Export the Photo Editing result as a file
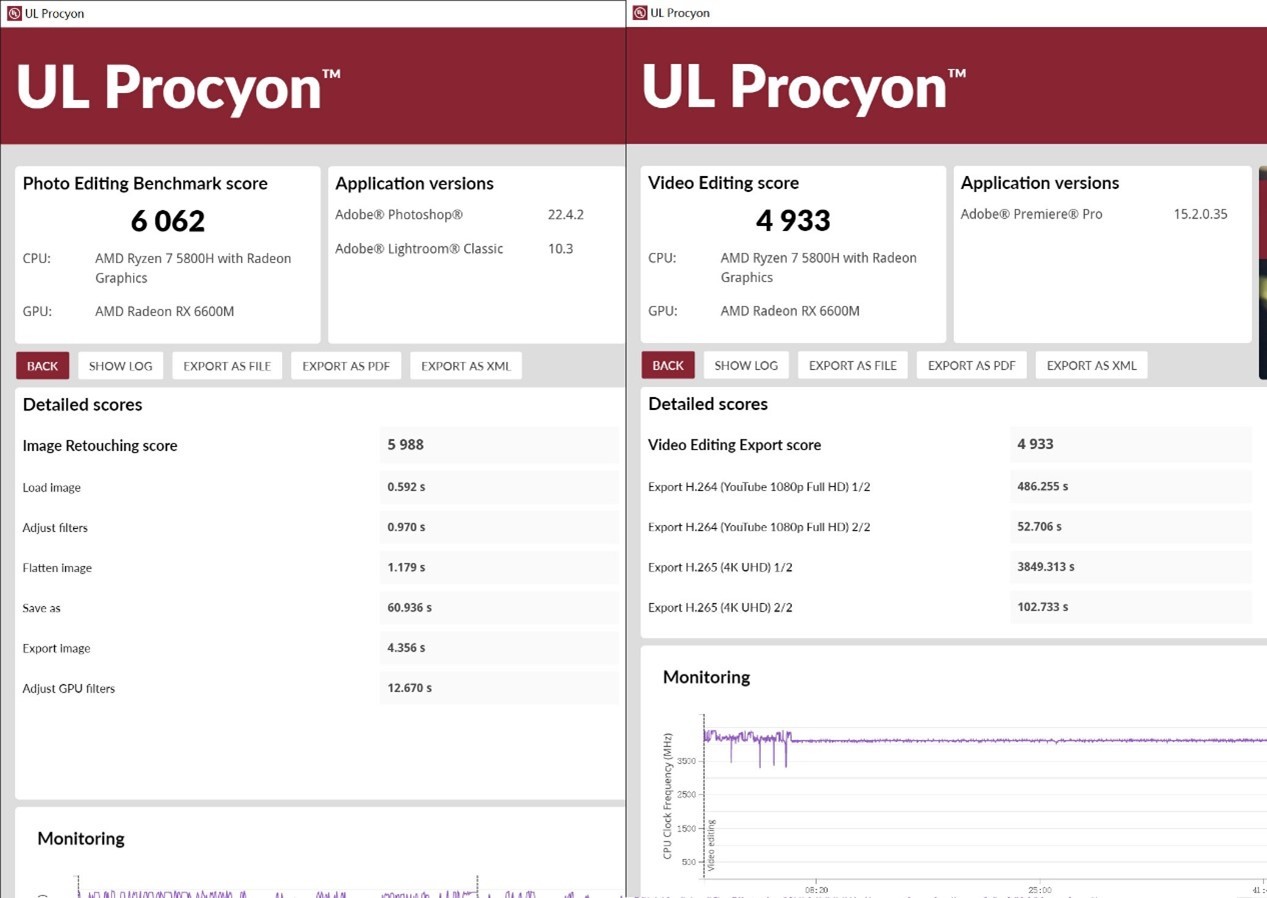Screen dimensions: 1267x898 pyautogui.click(x=227, y=366)
